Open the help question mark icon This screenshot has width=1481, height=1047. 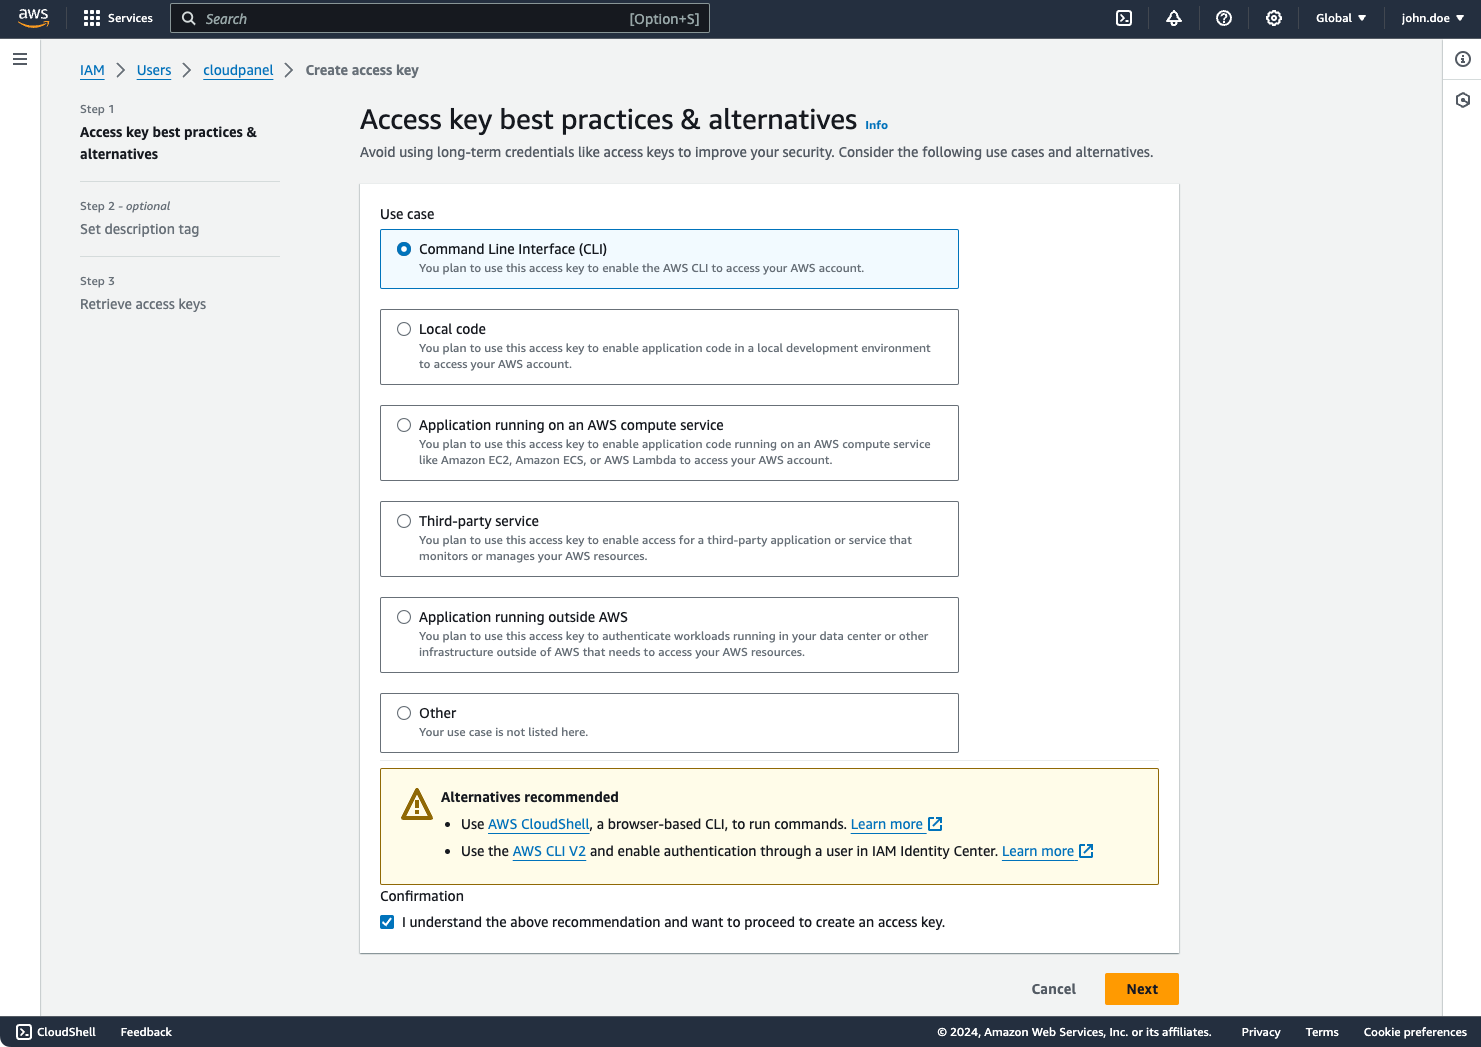pos(1224,18)
